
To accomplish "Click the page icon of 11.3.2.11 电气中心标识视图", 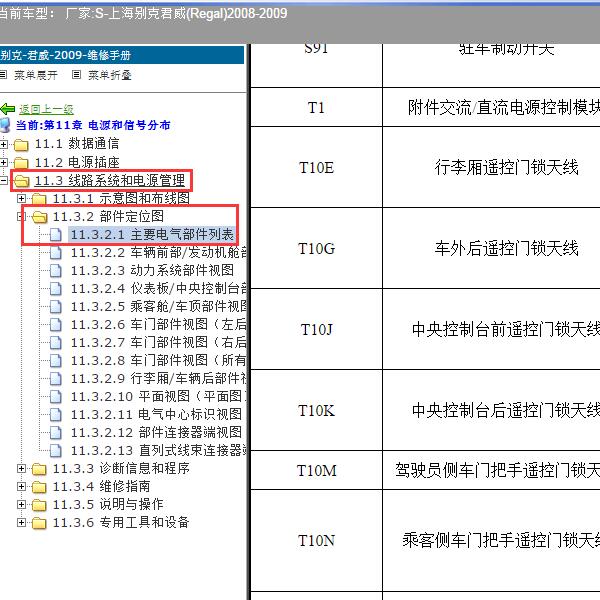I will click(56, 414).
